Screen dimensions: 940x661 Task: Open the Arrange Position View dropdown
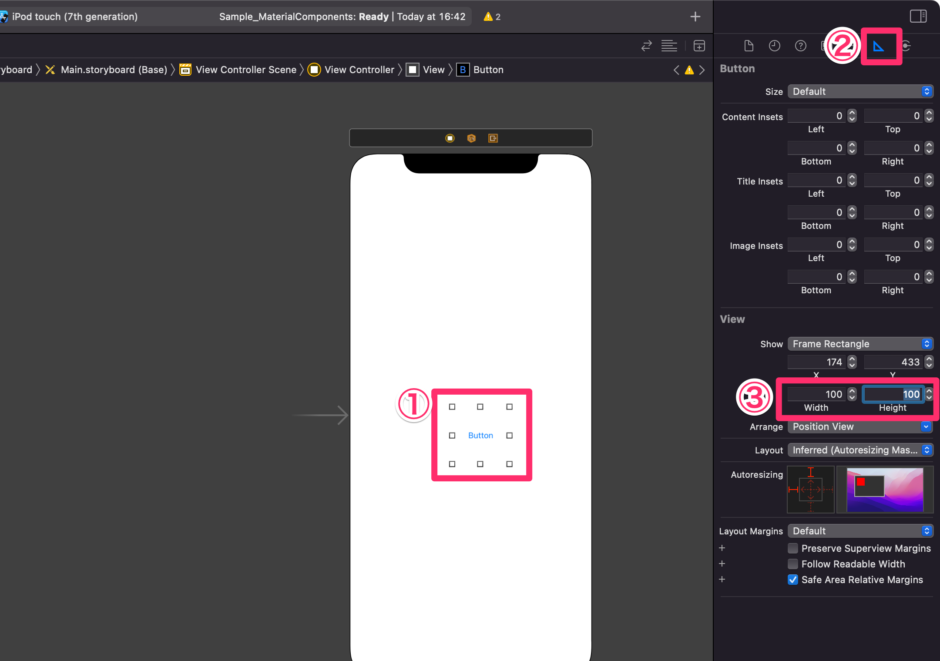point(860,426)
